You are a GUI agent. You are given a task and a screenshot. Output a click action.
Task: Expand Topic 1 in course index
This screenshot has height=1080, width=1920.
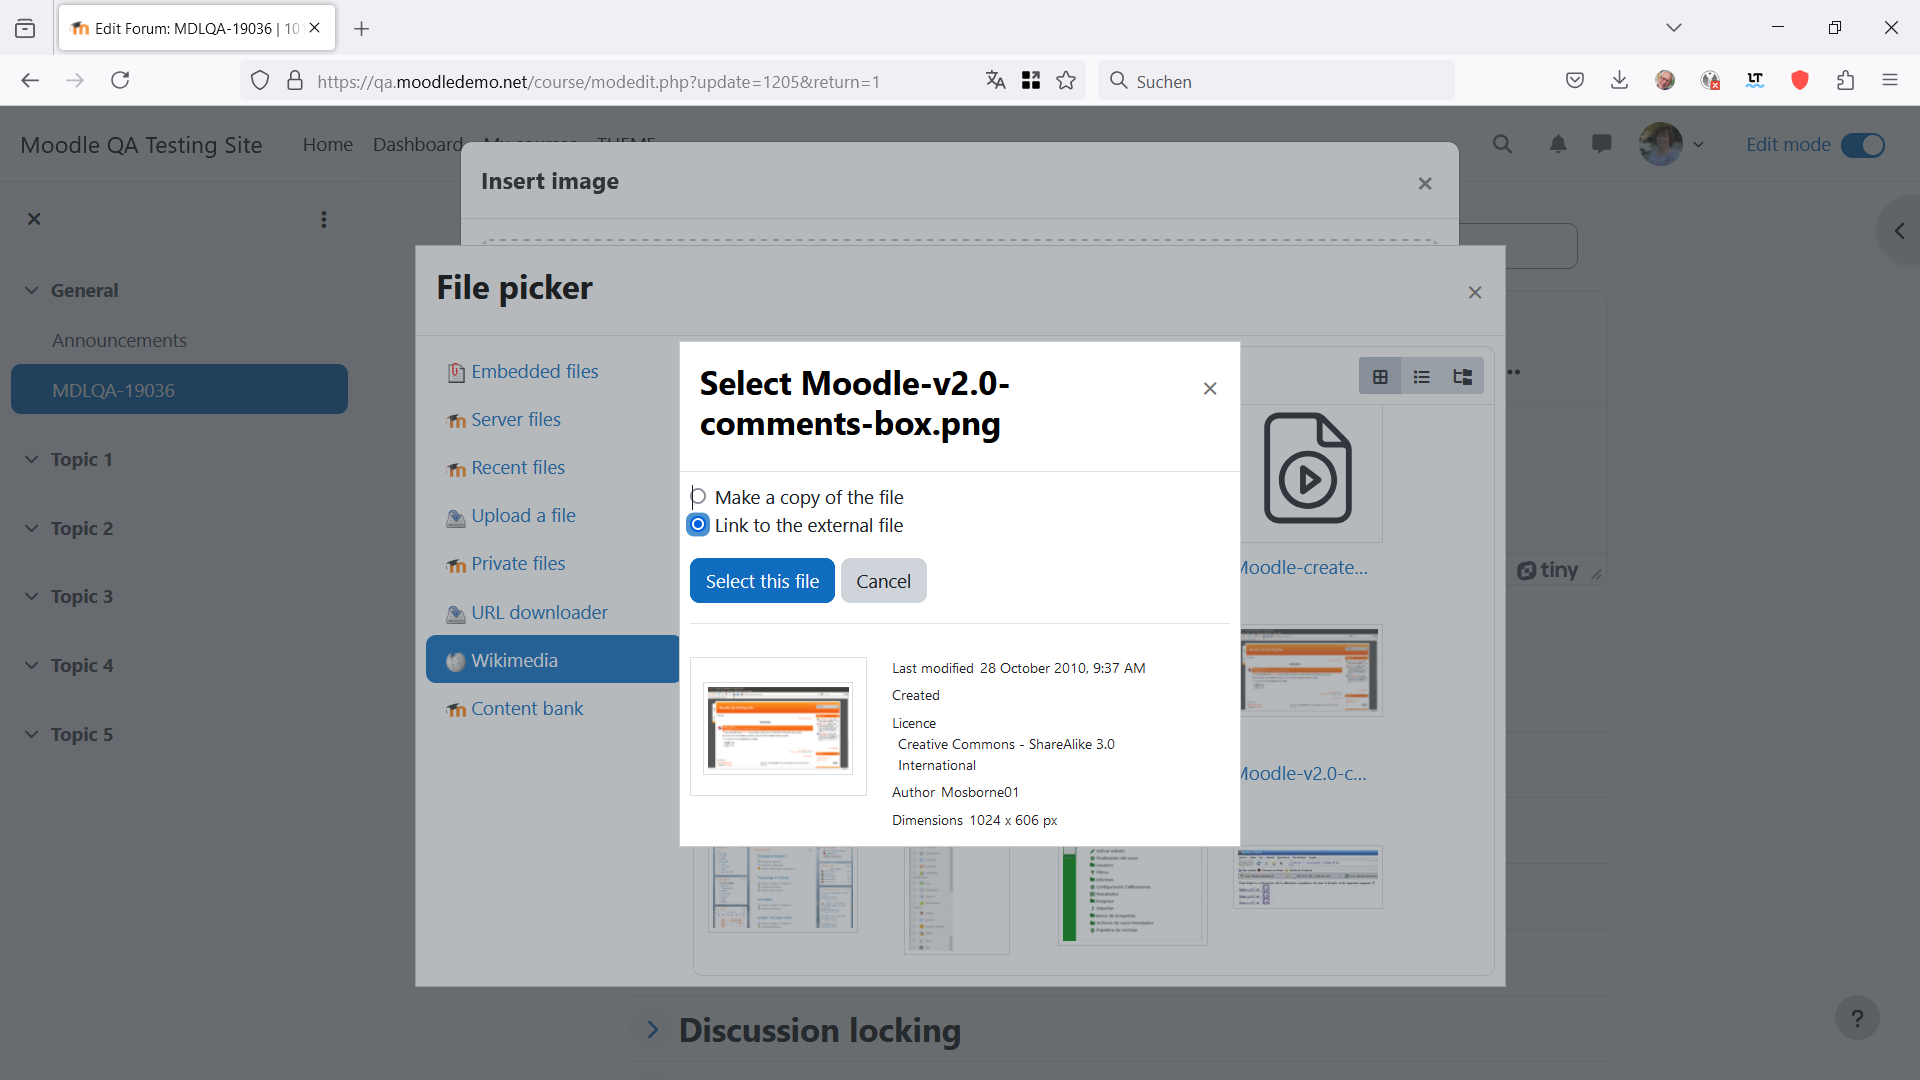click(x=32, y=459)
